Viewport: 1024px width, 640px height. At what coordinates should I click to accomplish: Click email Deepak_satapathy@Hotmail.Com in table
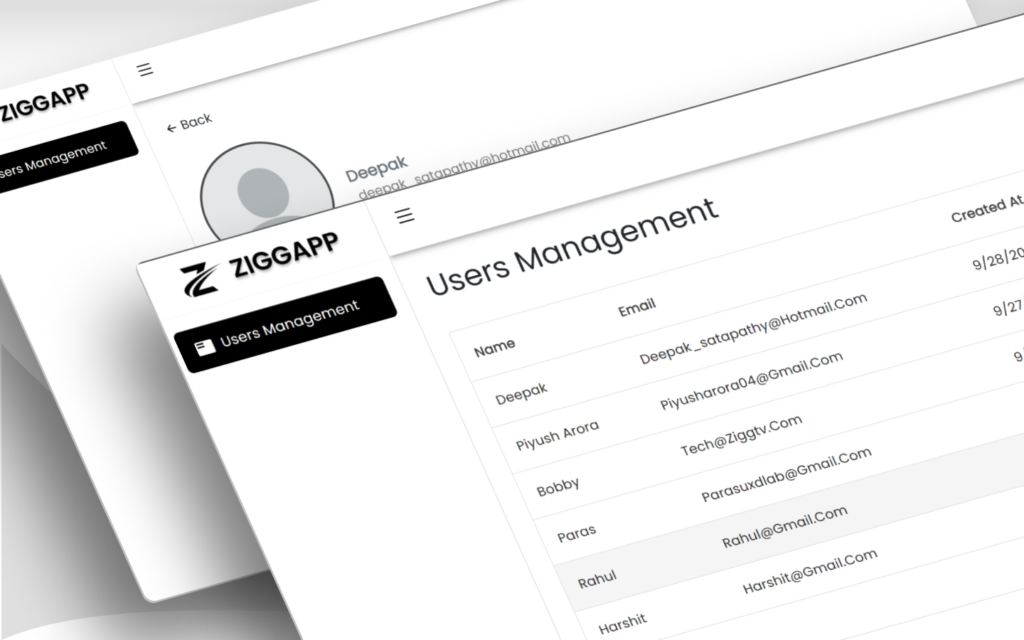pyautogui.click(x=753, y=328)
